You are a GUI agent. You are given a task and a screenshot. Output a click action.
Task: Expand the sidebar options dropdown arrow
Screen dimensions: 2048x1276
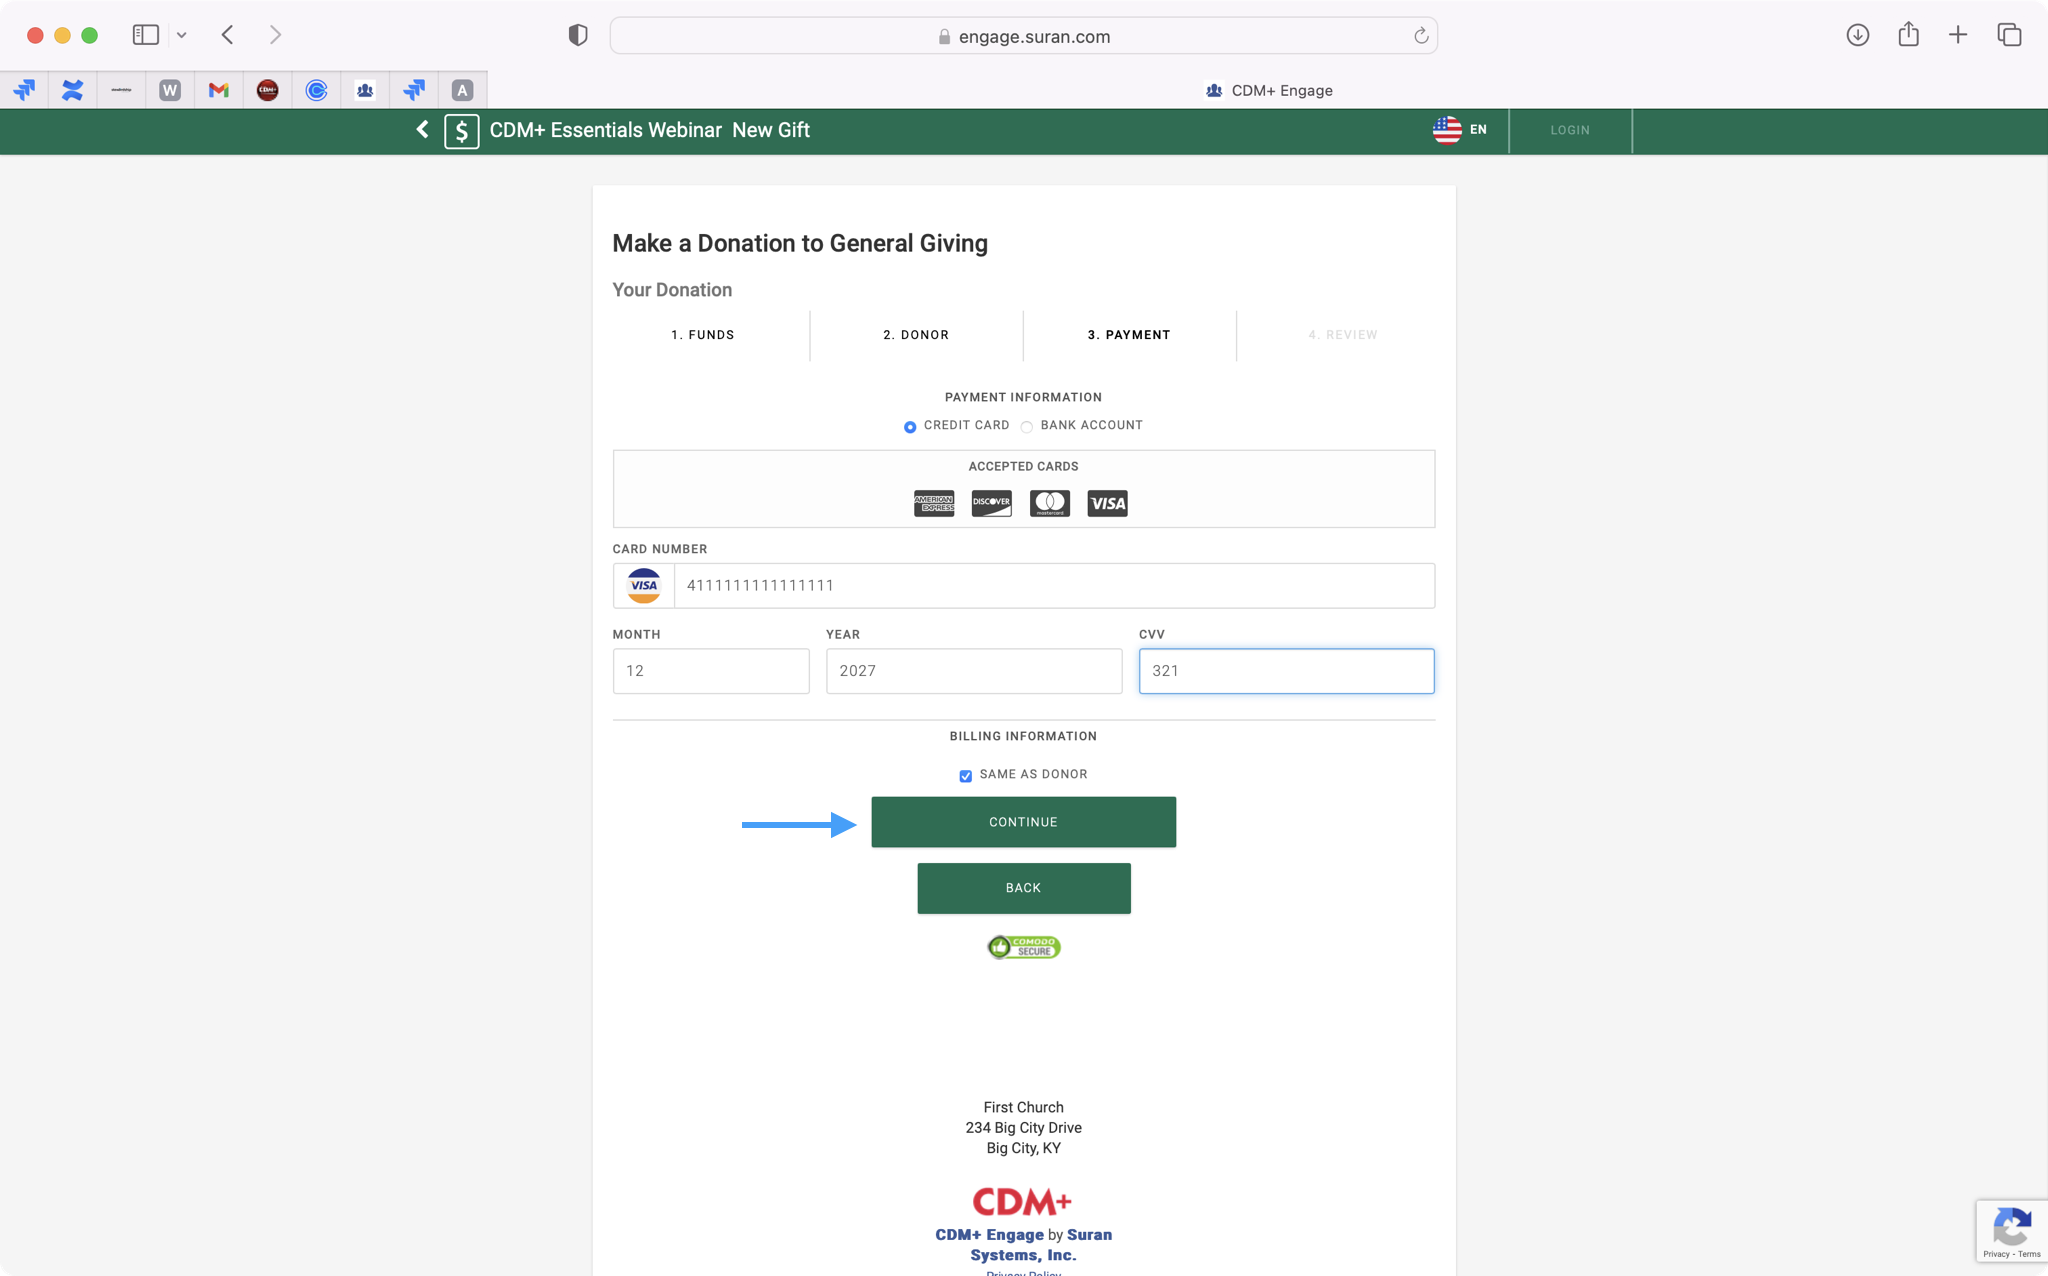pos(182,35)
